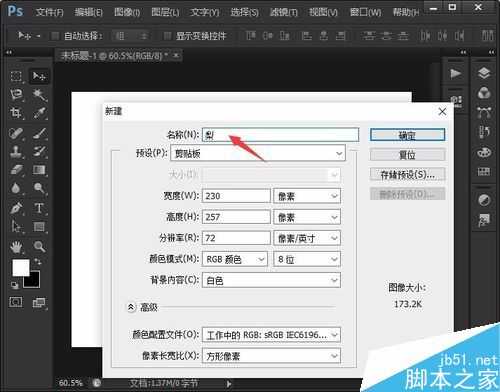Click the 复位 reset button

point(407,155)
